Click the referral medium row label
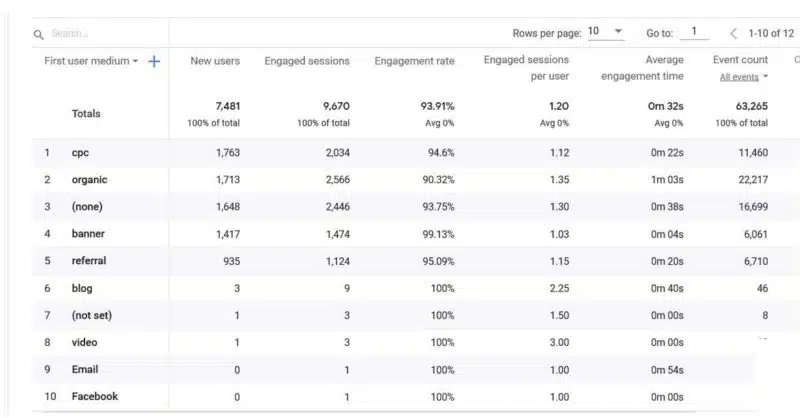The image size is (800, 418). [x=89, y=261]
